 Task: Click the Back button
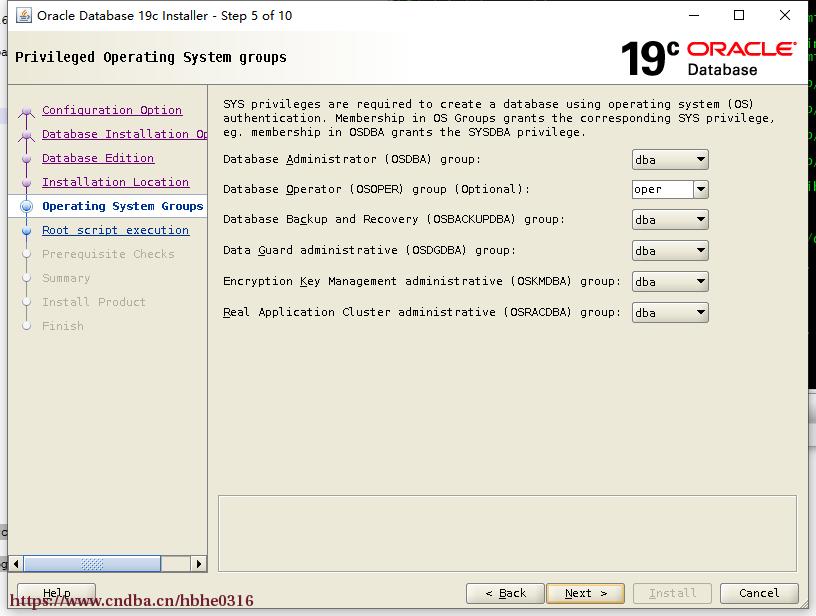pos(505,593)
